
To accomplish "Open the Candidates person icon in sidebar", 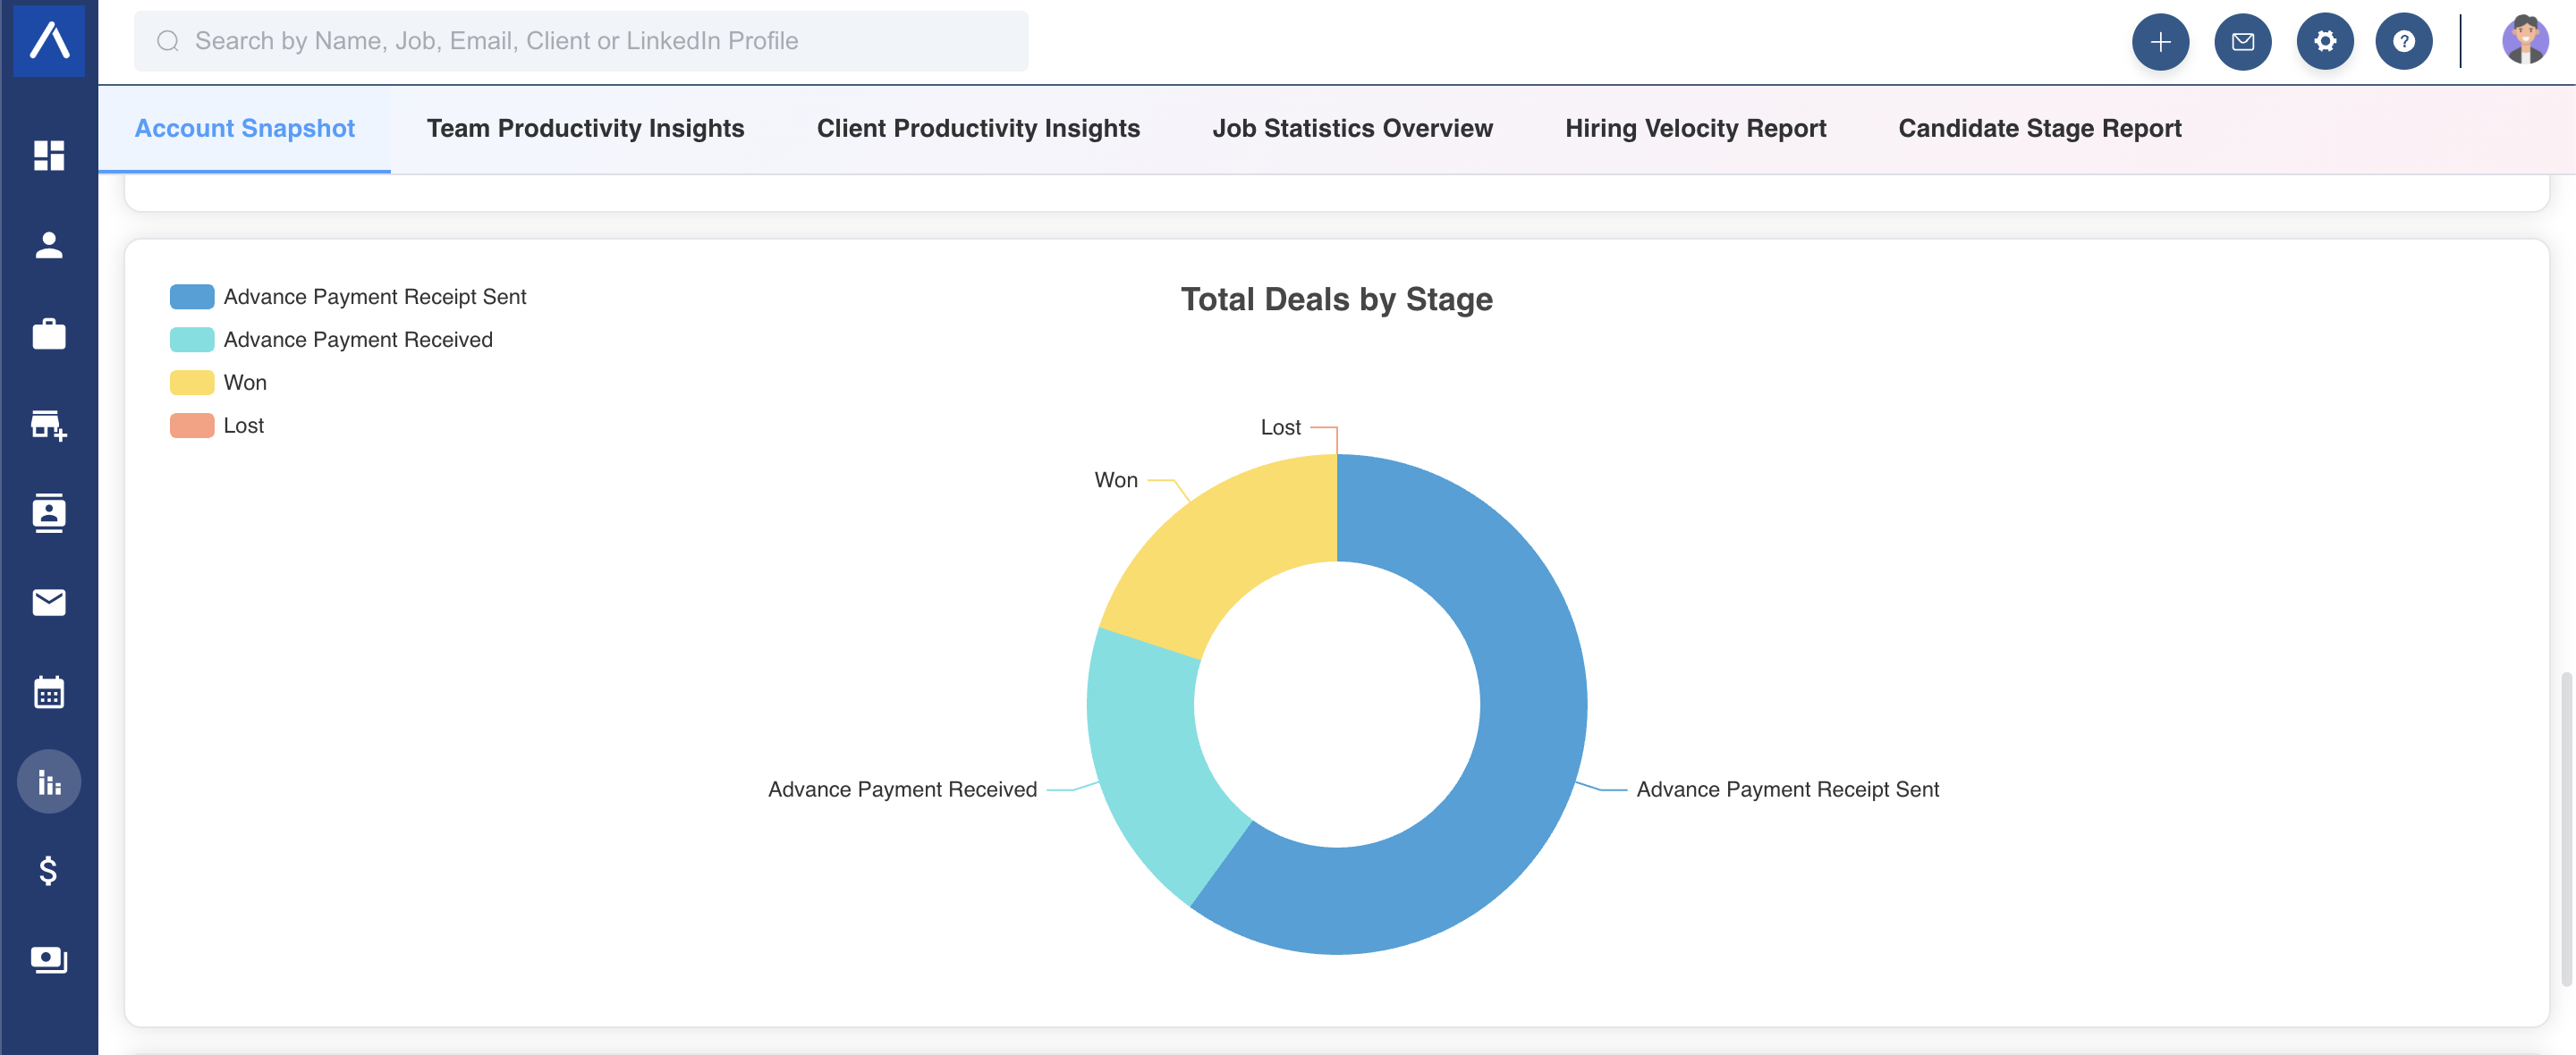I will 48,245.
